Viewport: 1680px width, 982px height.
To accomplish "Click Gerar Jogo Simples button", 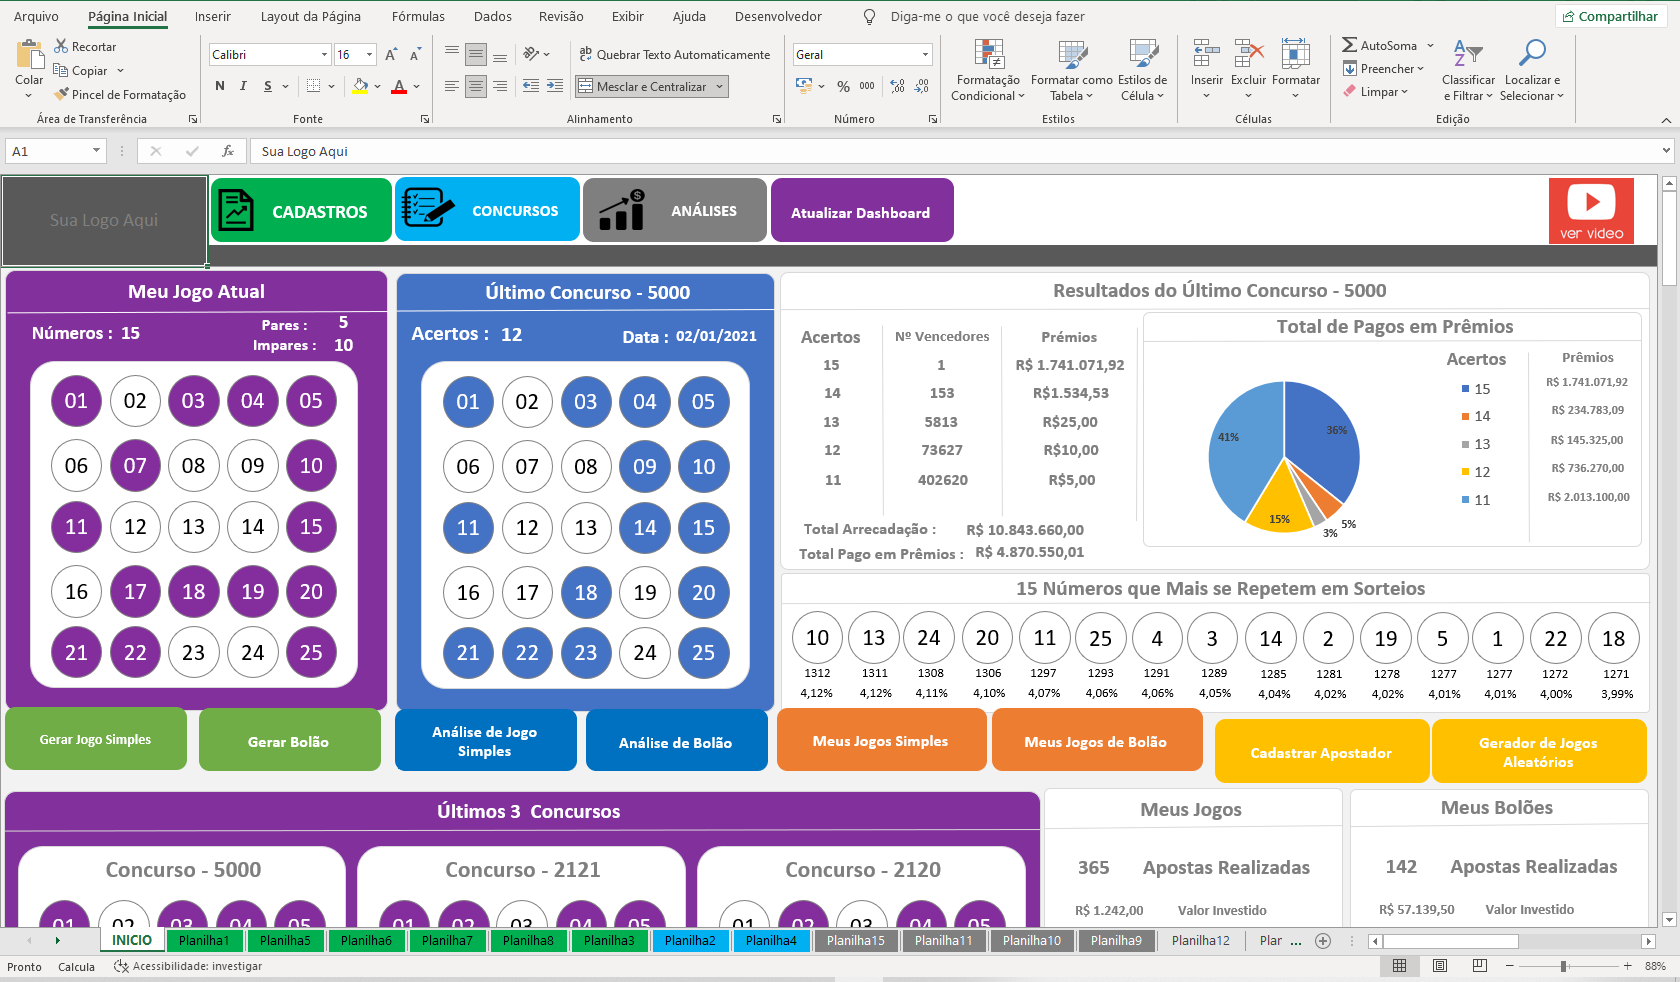I will 96,739.
